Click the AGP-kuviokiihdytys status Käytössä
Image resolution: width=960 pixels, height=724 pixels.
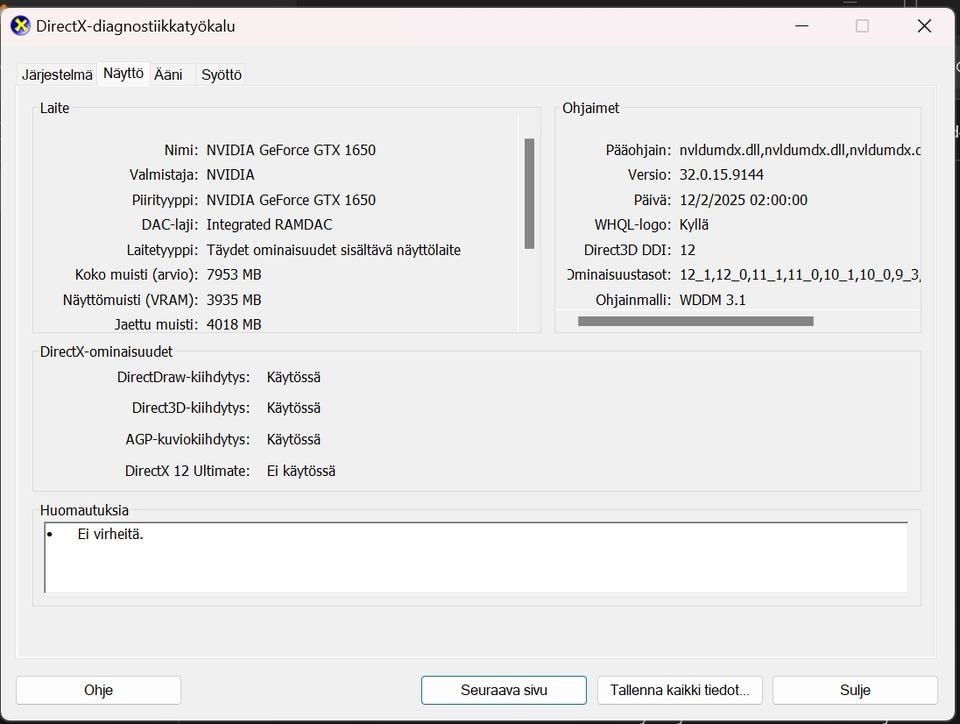point(293,439)
